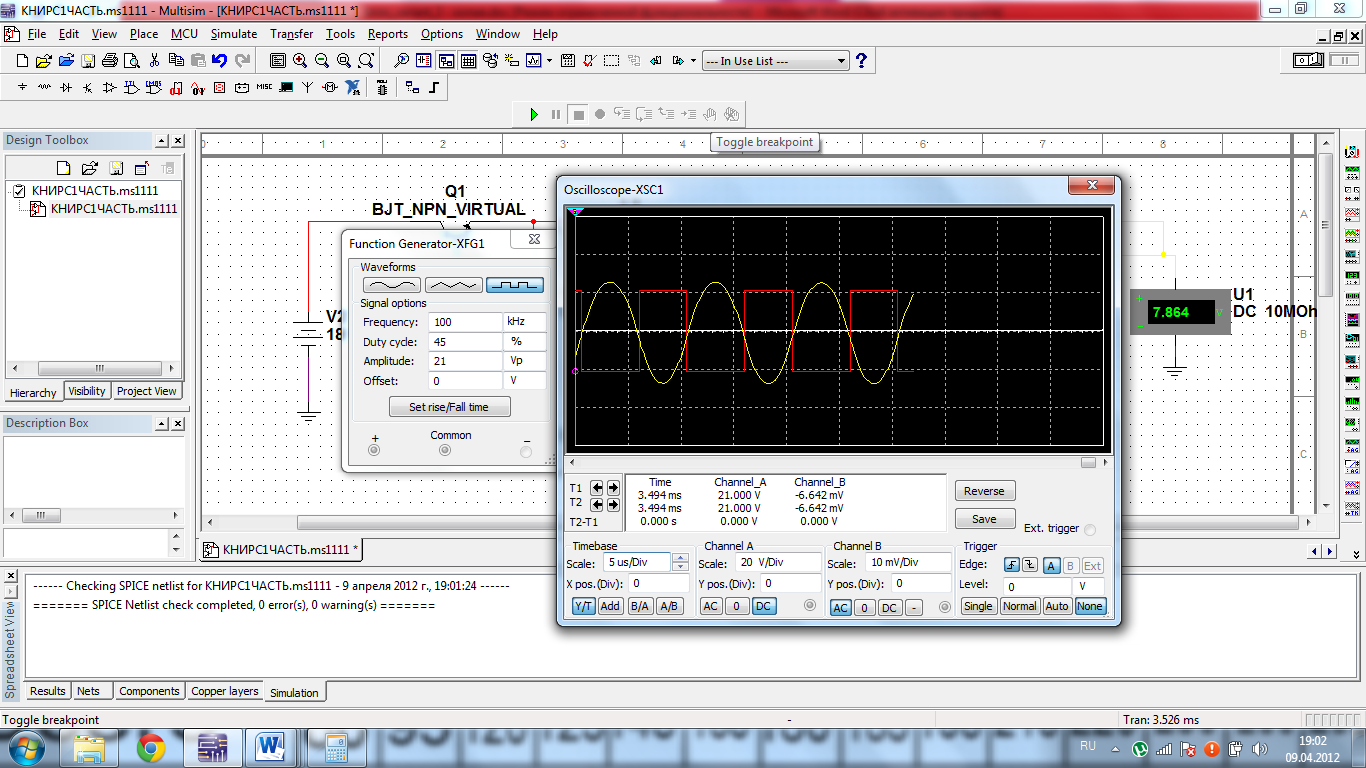Image resolution: width=1366 pixels, height=768 pixels.
Task: Place a TTL component
Action: click(x=132, y=88)
